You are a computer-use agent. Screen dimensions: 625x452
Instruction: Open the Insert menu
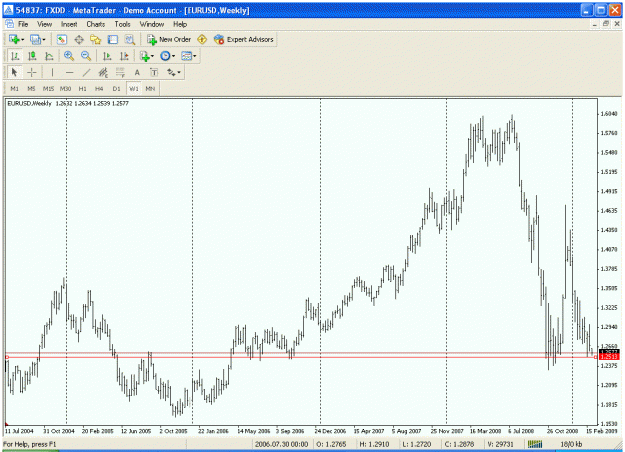(69, 24)
